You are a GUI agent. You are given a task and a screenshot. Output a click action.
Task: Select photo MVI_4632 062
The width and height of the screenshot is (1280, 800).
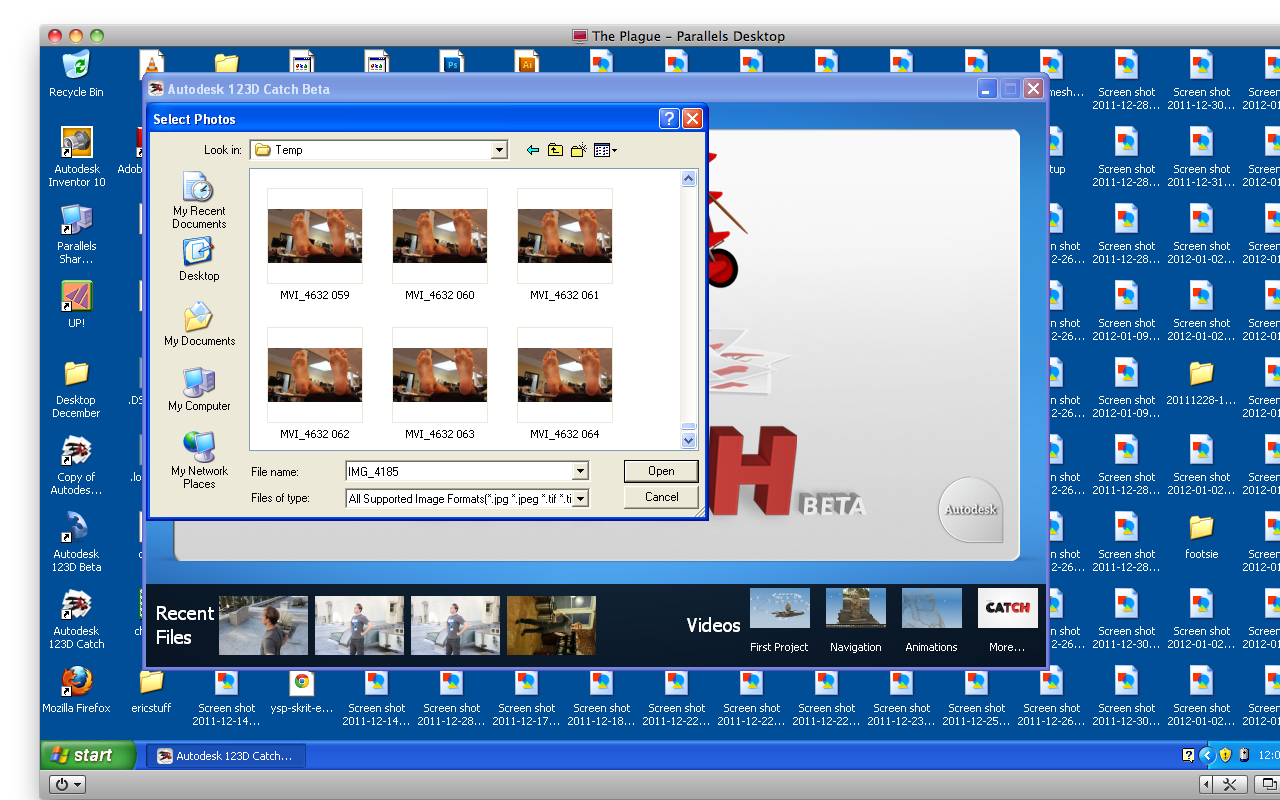click(x=315, y=384)
